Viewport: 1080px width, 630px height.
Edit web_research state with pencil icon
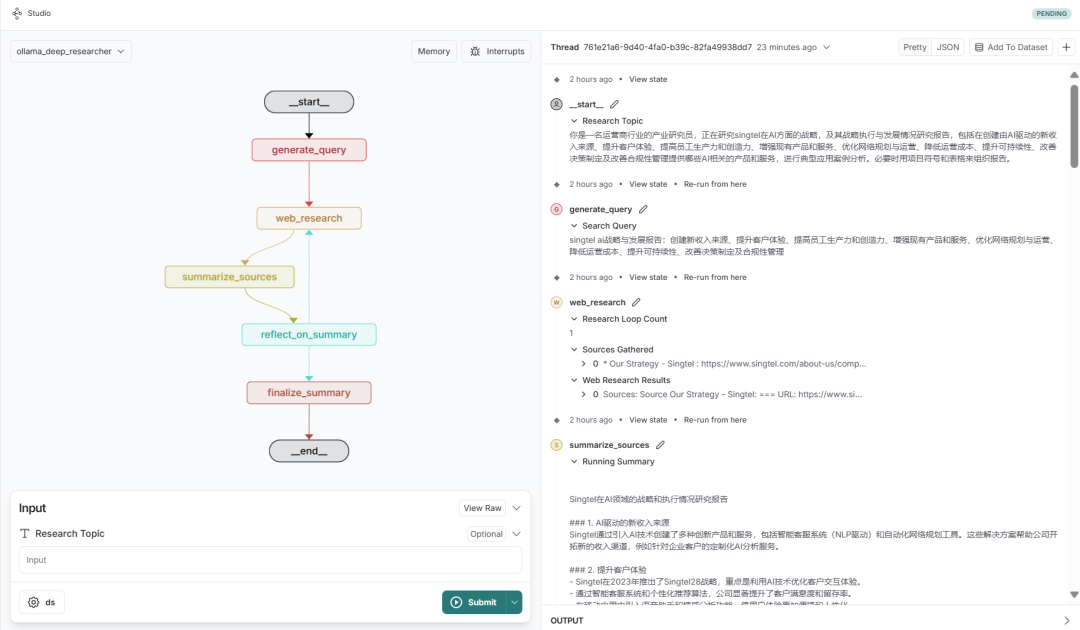636,302
